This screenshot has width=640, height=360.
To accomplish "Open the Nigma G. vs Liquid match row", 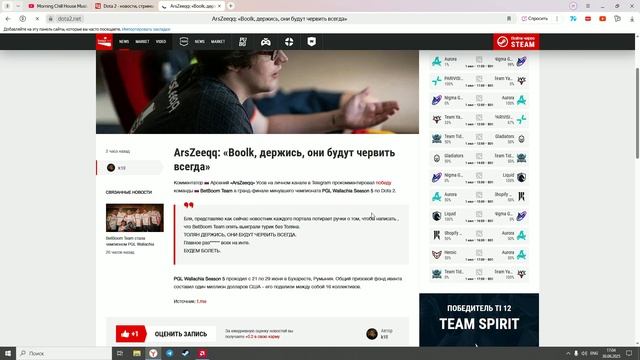I will pos(479,177).
